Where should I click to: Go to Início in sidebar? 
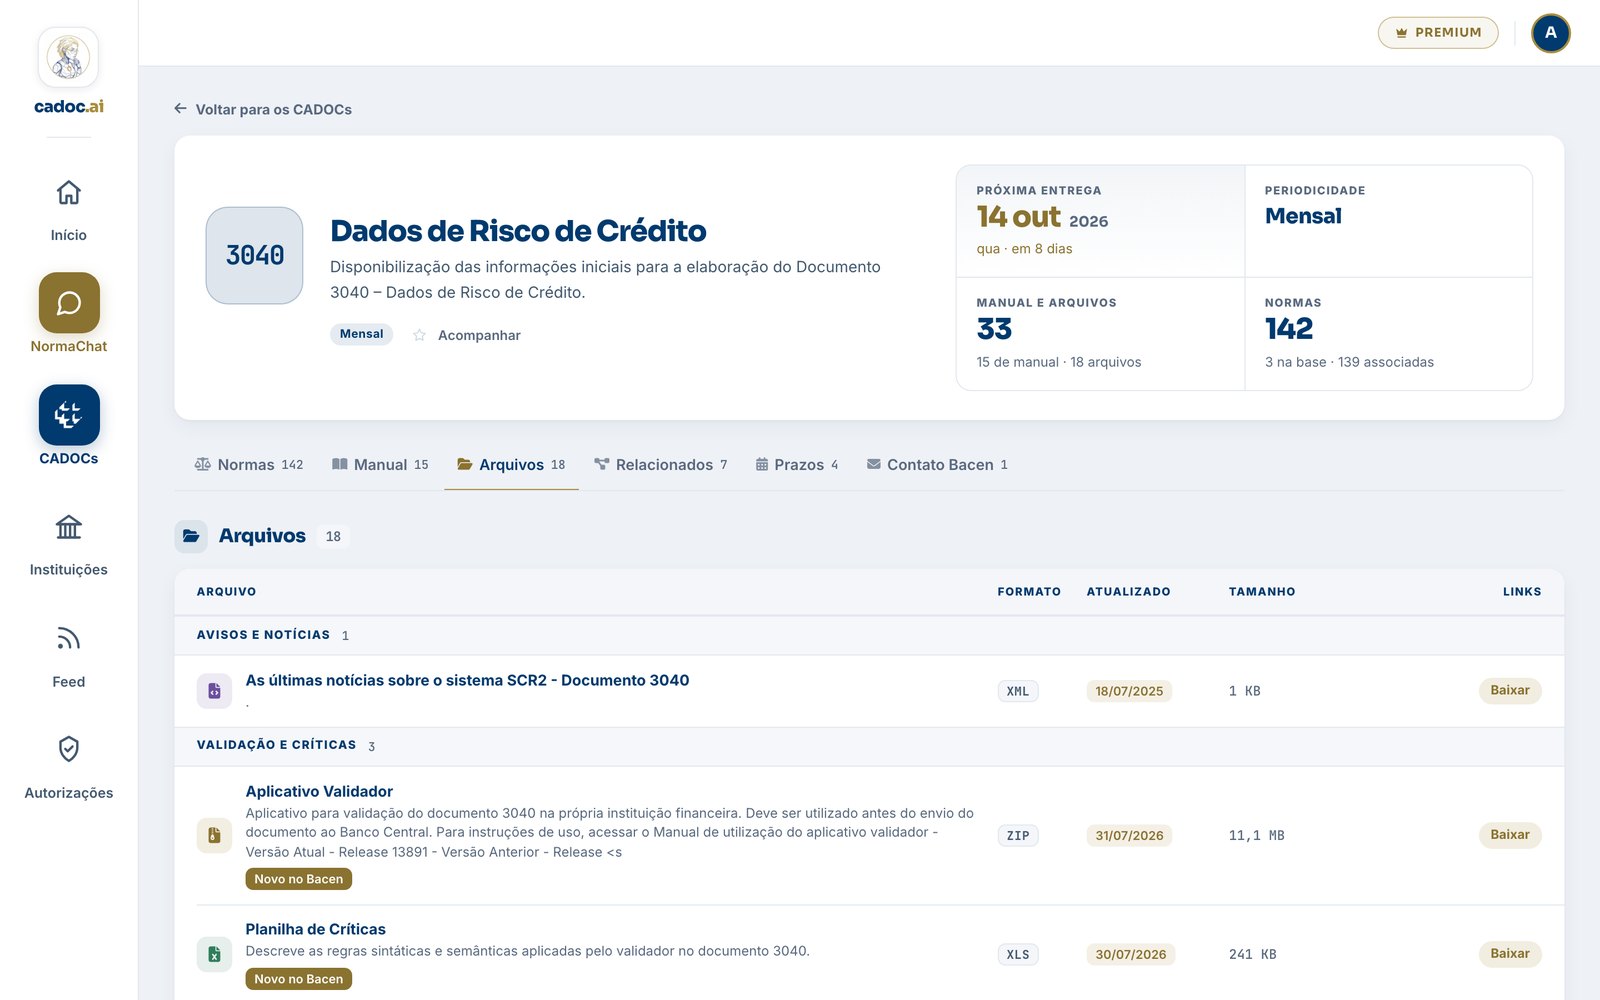[x=69, y=210]
